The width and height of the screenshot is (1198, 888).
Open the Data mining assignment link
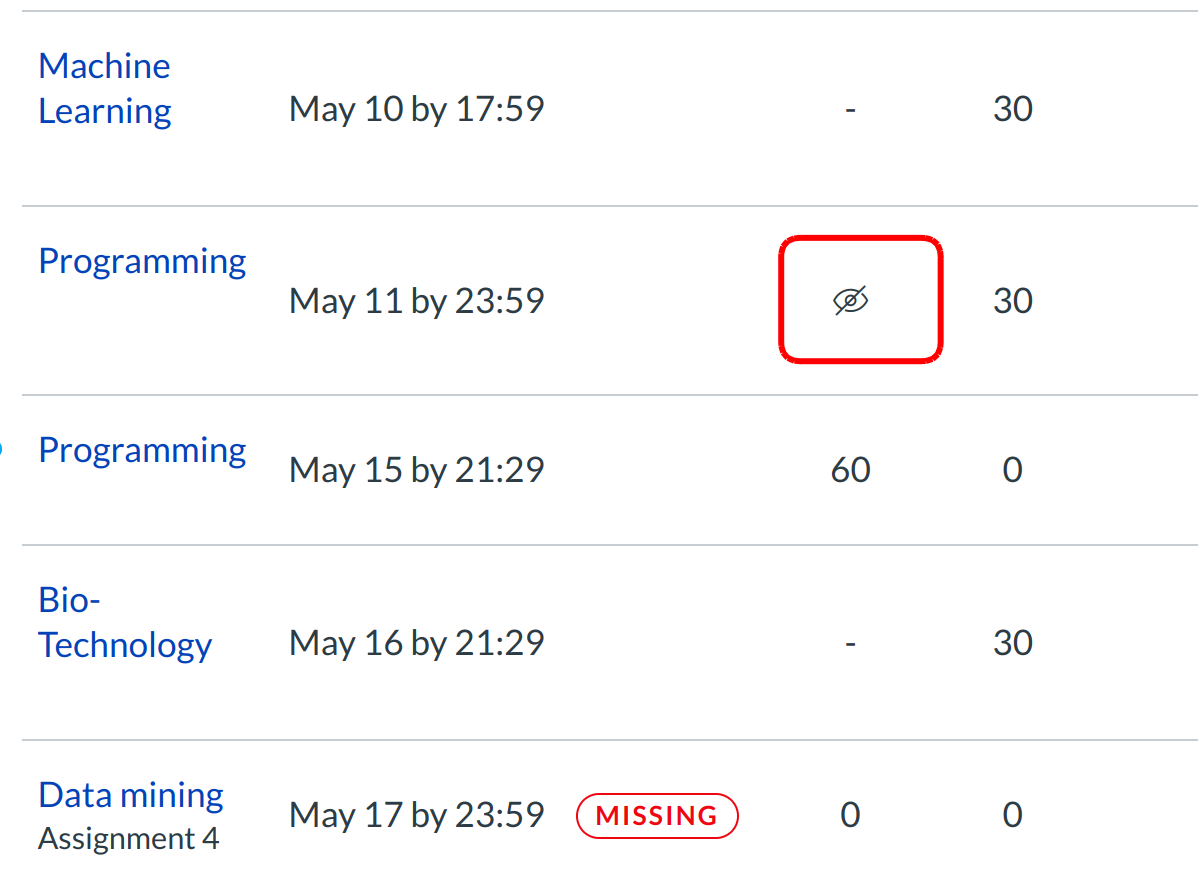(x=131, y=795)
